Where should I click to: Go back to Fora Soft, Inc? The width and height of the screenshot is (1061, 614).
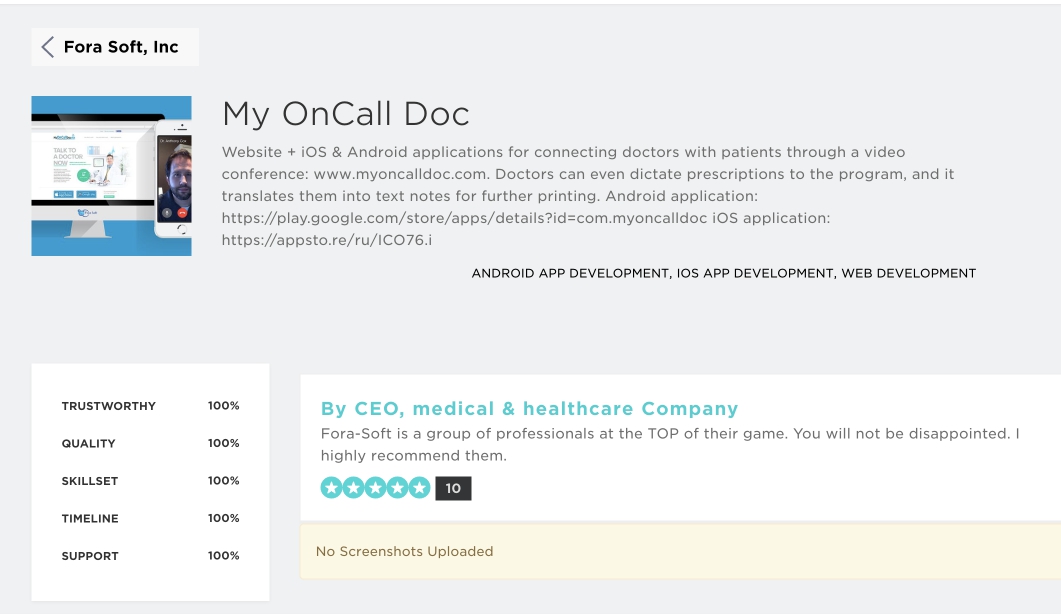115,47
